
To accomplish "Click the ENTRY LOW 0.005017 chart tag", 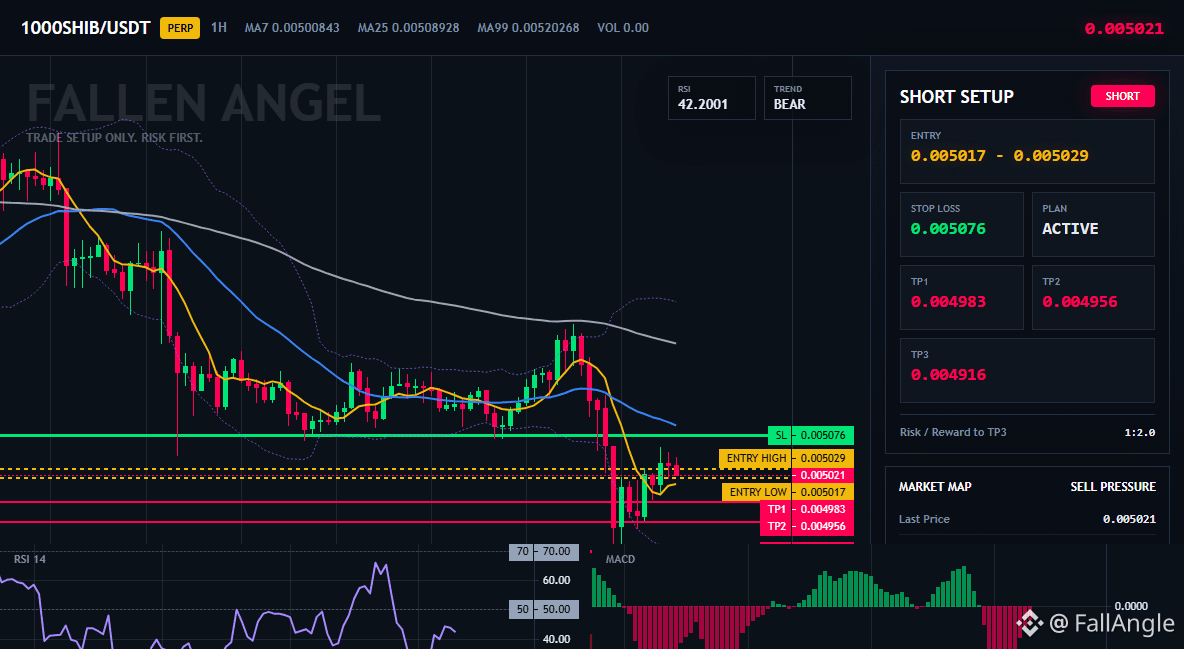I will 788,492.
